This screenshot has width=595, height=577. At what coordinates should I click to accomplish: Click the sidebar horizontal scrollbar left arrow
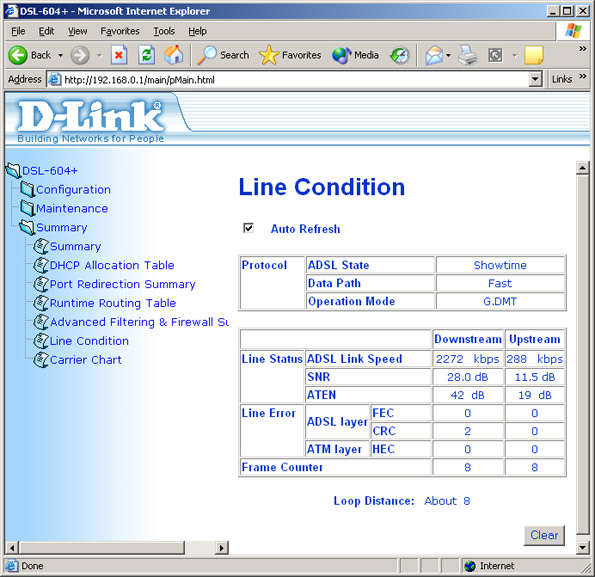(x=11, y=547)
